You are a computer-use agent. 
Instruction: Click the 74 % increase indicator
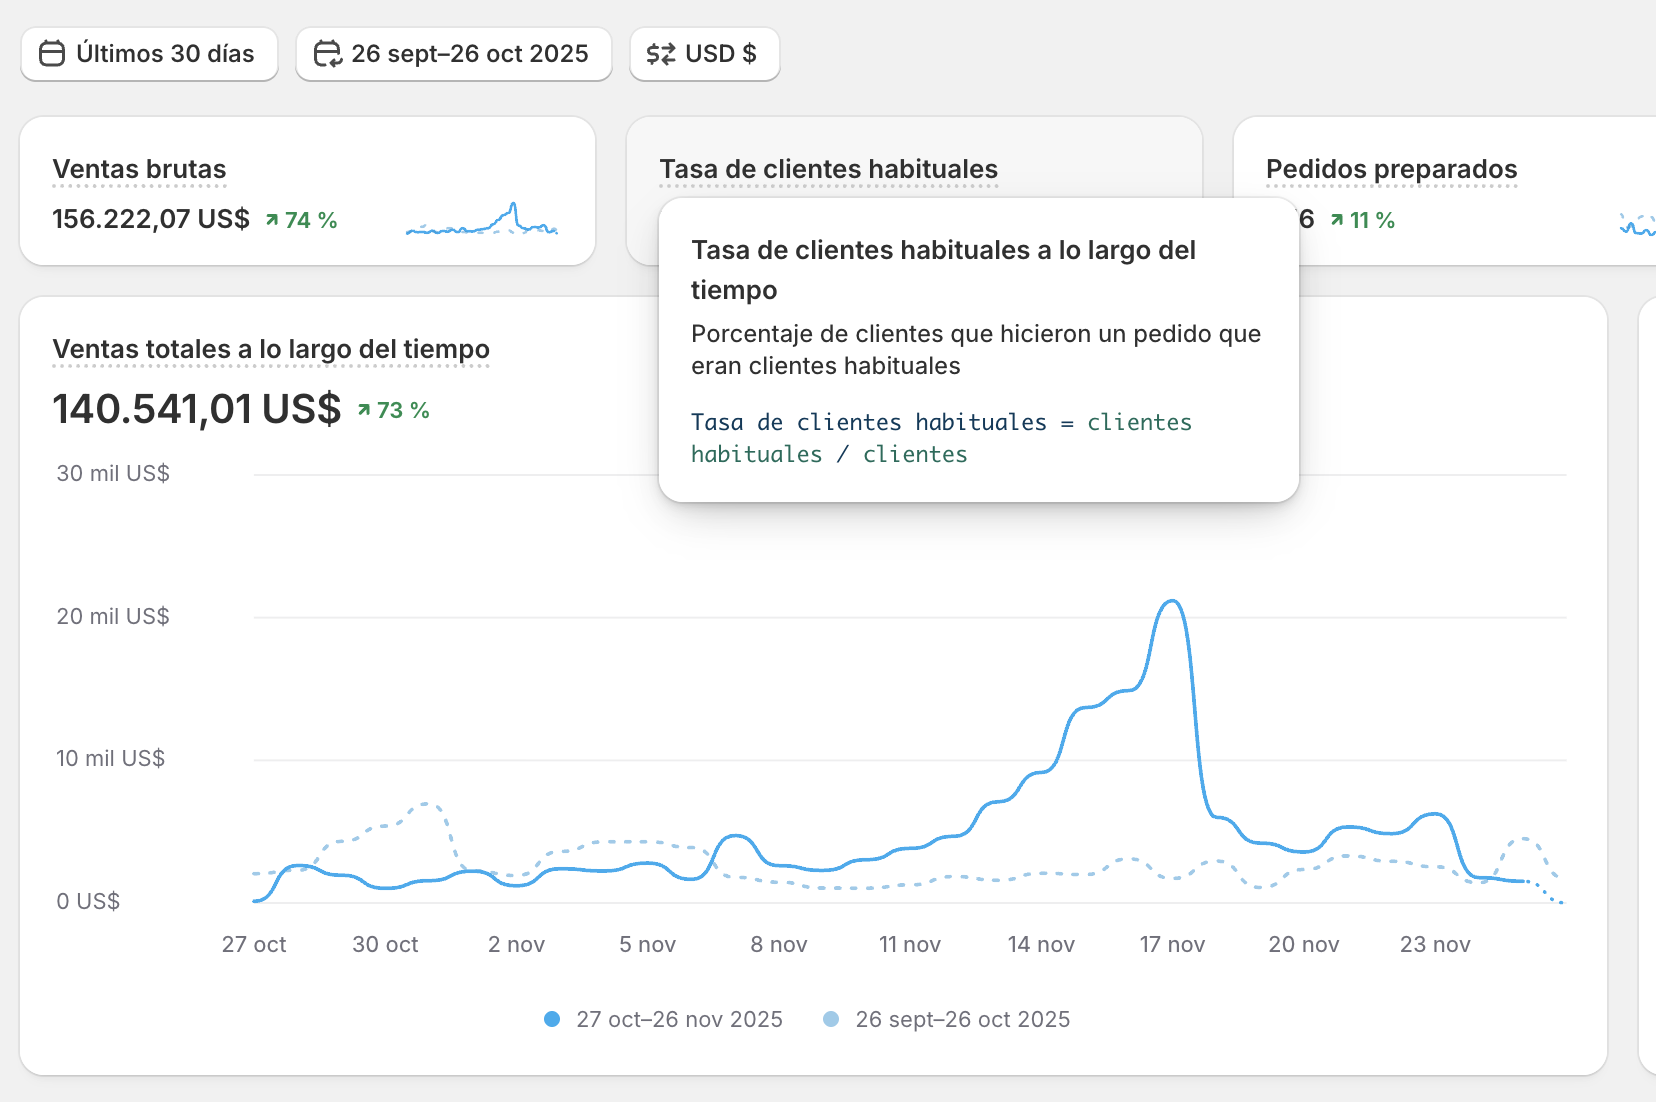301,220
